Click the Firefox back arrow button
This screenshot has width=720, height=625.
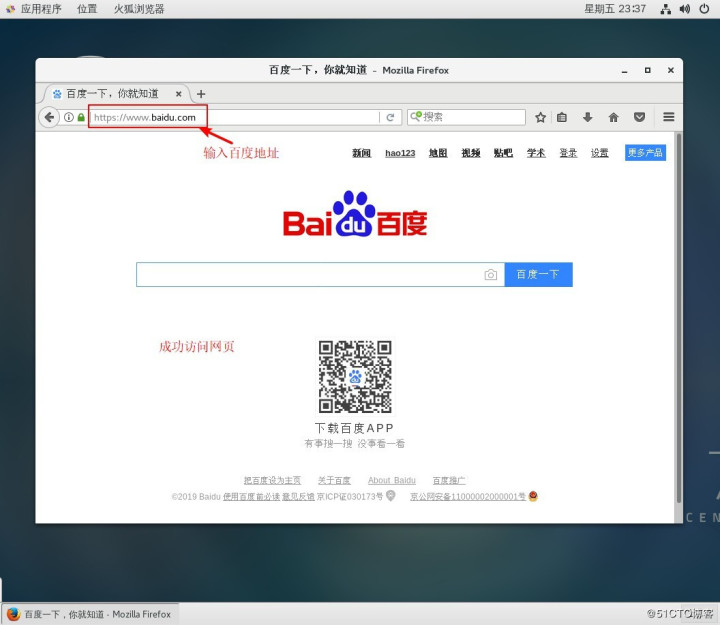[49, 117]
